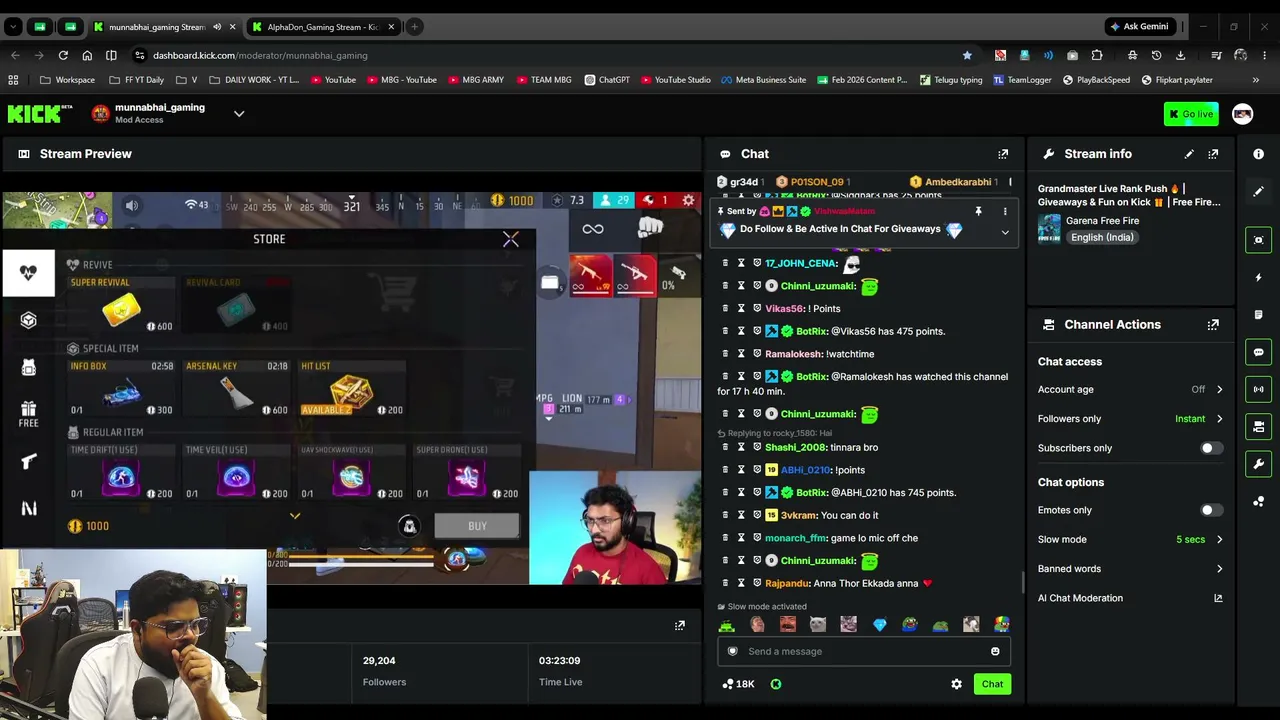Open the browser downloads icon
The image size is (1280, 720).
(1181, 55)
